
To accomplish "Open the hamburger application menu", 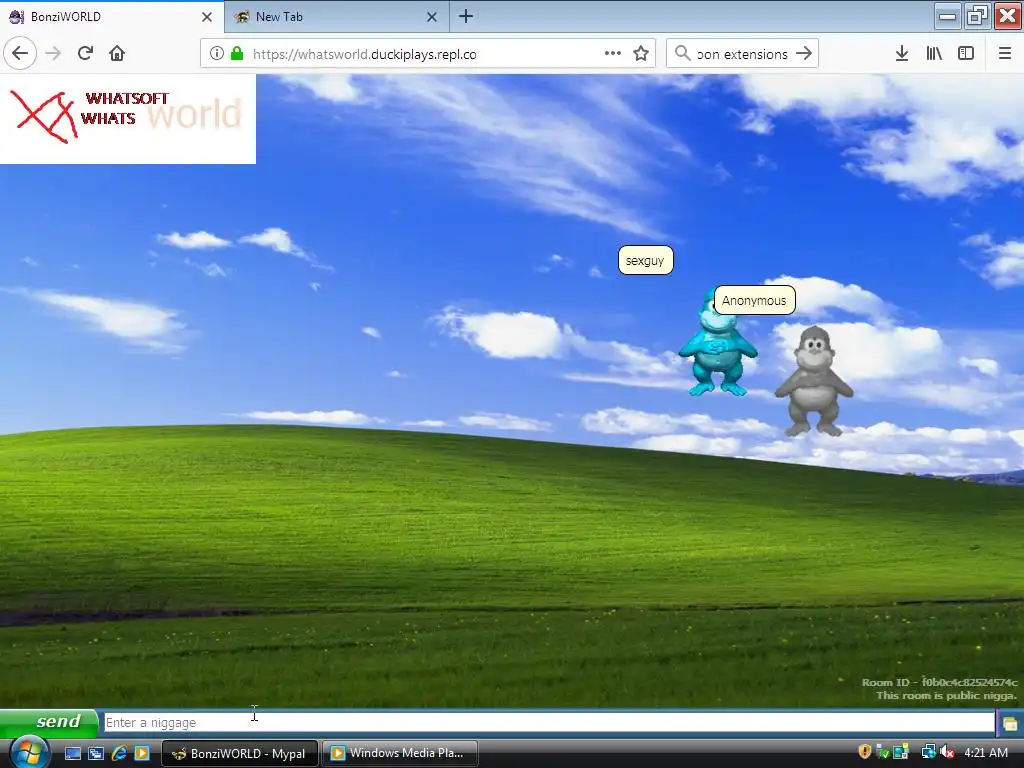I will tap(1005, 54).
